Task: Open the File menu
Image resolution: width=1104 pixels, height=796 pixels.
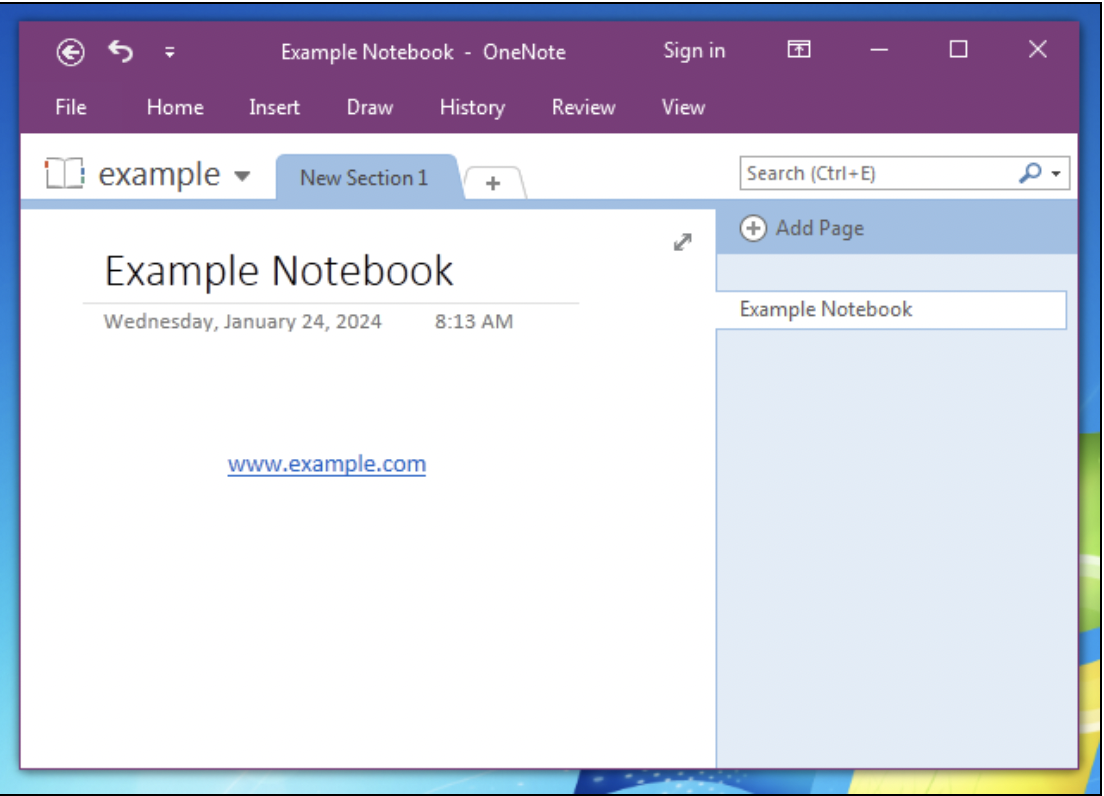Action: pyautogui.click(x=70, y=107)
